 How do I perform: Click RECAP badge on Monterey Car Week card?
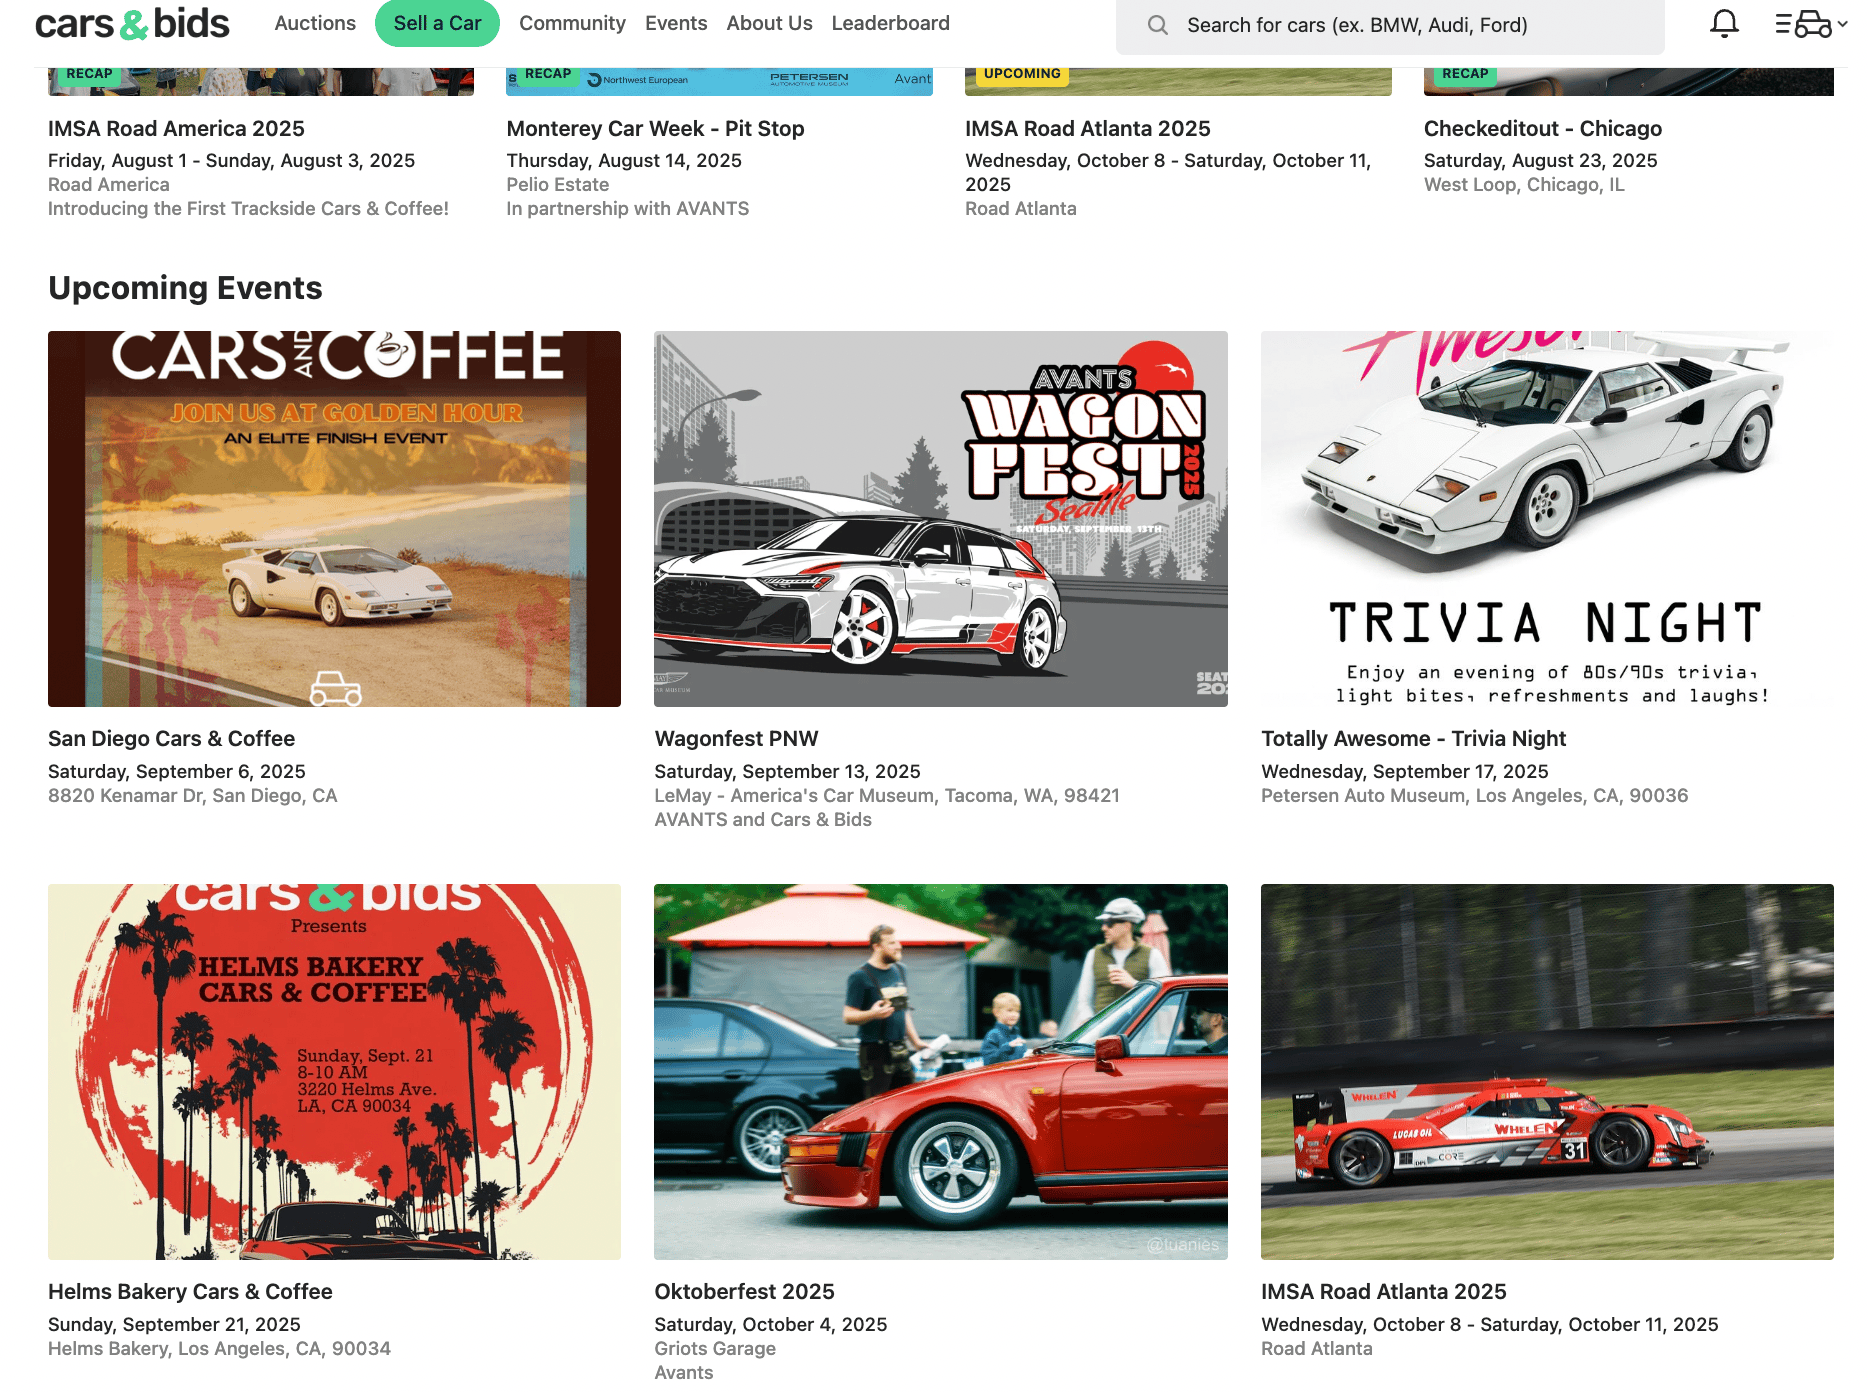547,75
